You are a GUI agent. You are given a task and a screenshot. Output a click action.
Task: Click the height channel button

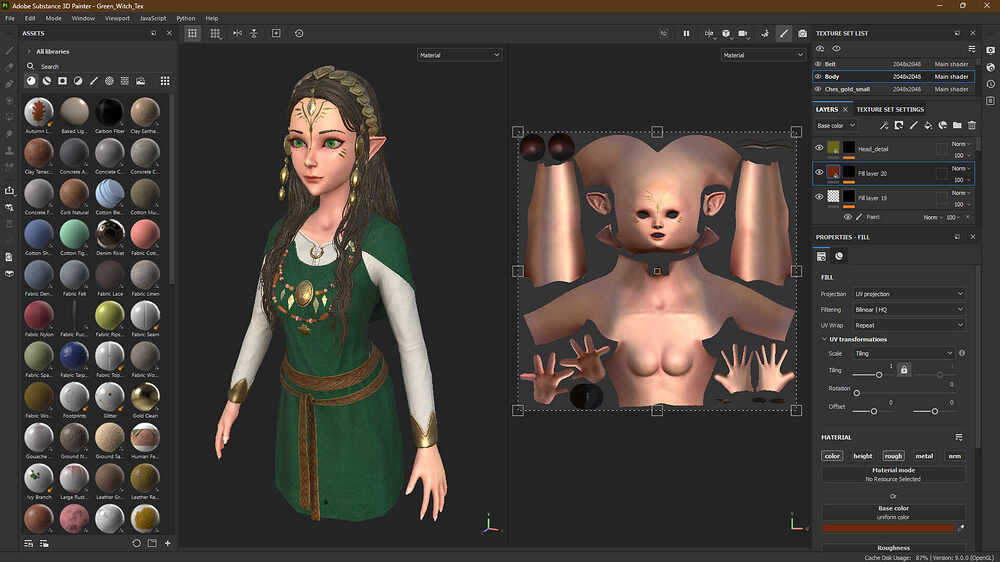(x=863, y=456)
